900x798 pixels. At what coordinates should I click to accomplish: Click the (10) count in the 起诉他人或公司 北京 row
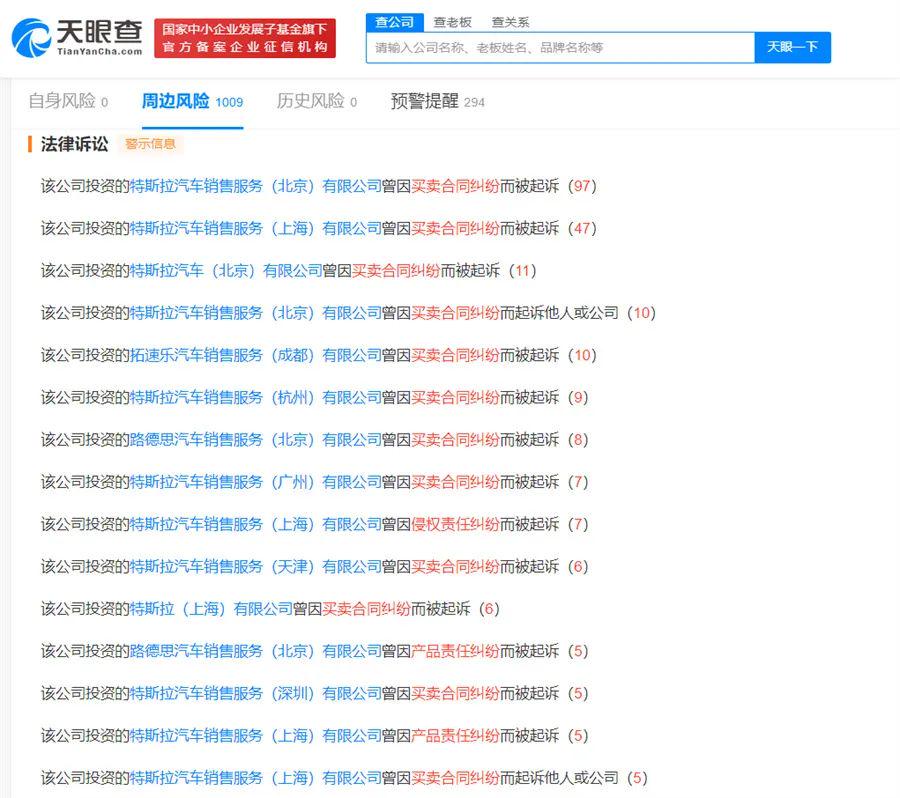pyautogui.click(x=641, y=313)
